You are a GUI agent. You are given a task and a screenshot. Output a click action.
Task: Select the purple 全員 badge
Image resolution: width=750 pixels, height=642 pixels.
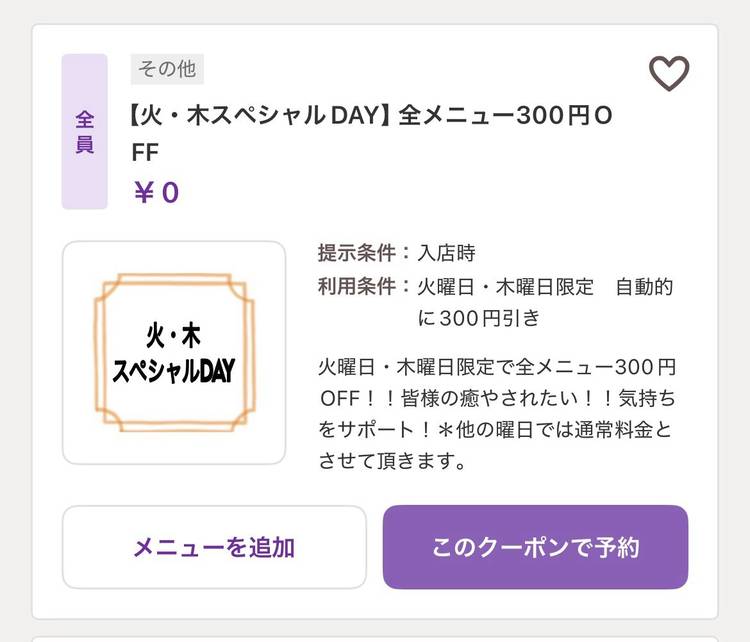tap(84, 131)
